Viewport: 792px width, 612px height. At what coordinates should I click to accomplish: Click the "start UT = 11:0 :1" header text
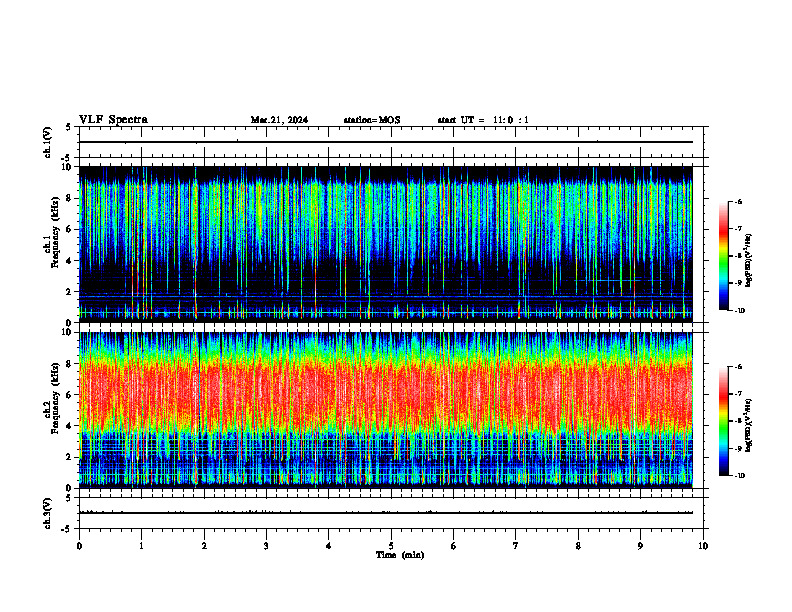pos(483,120)
